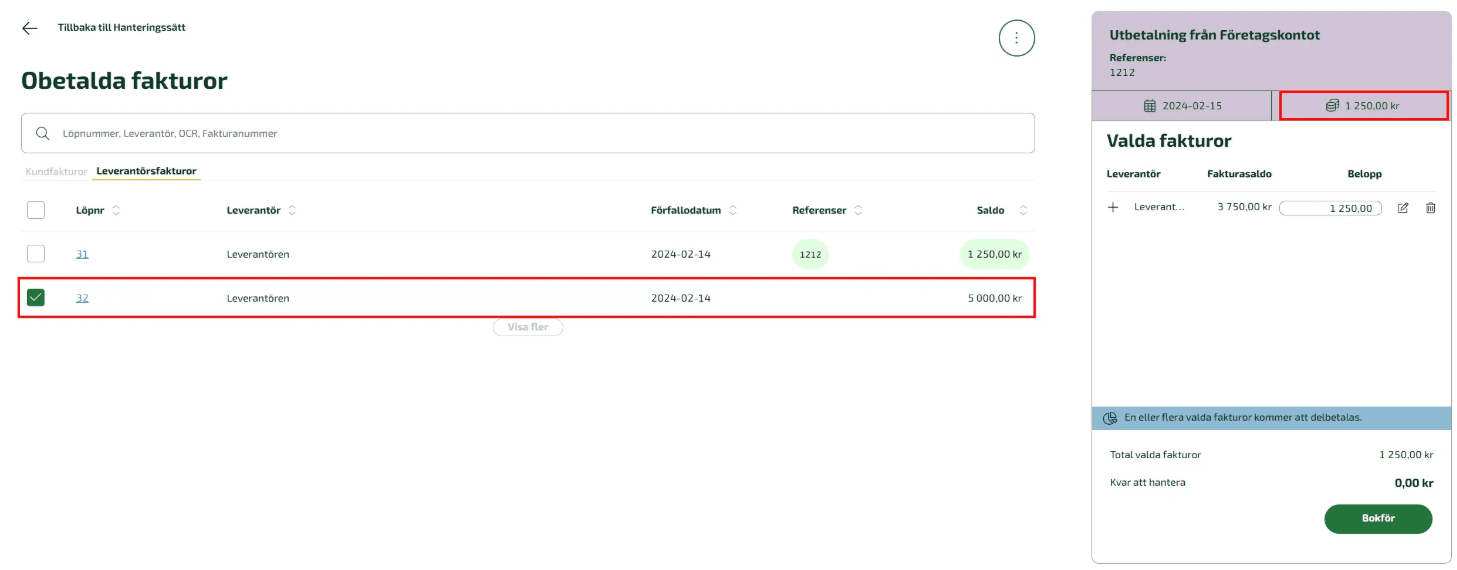Open the three-dot more options menu
Image resolution: width=1457 pixels, height=570 pixels.
coord(1016,38)
